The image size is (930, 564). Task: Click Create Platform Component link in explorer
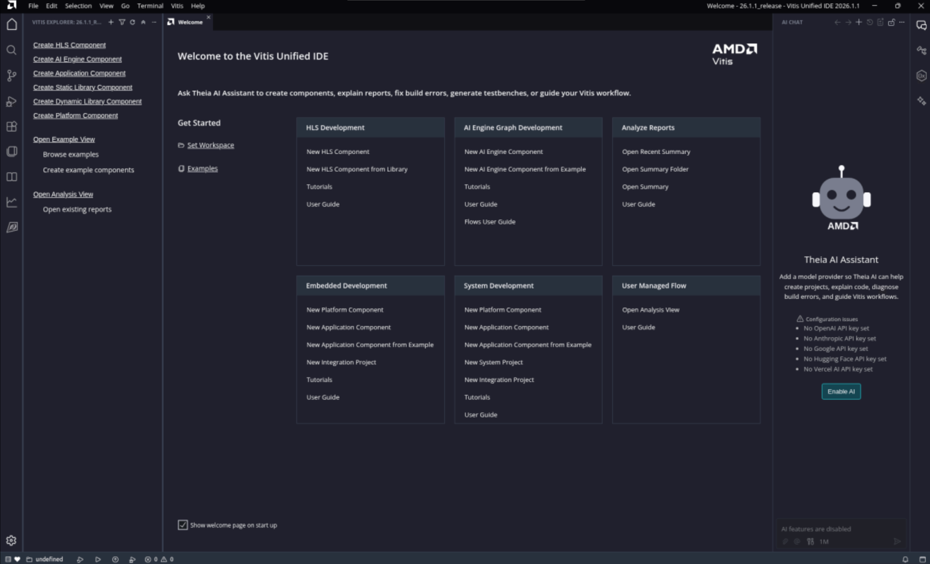pyautogui.click(x=75, y=116)
